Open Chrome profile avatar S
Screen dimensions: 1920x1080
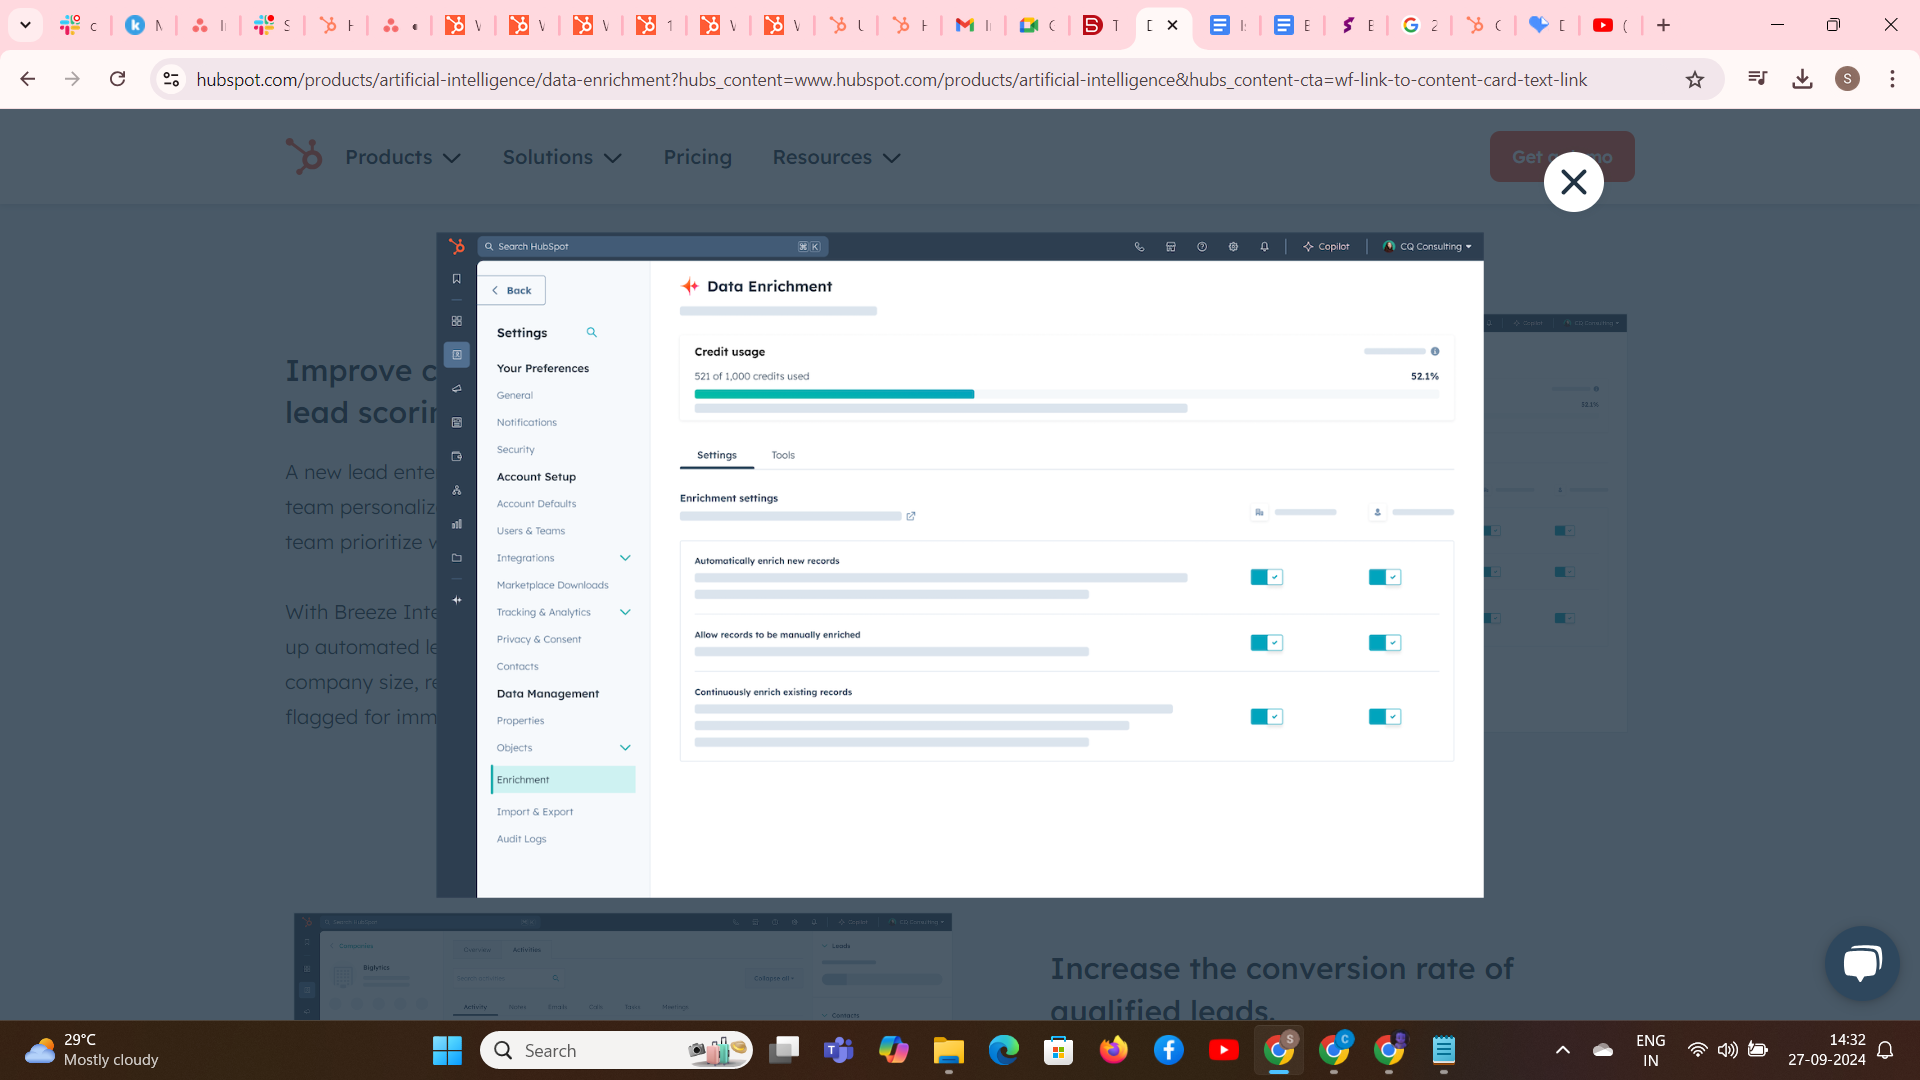(1847, 79)
